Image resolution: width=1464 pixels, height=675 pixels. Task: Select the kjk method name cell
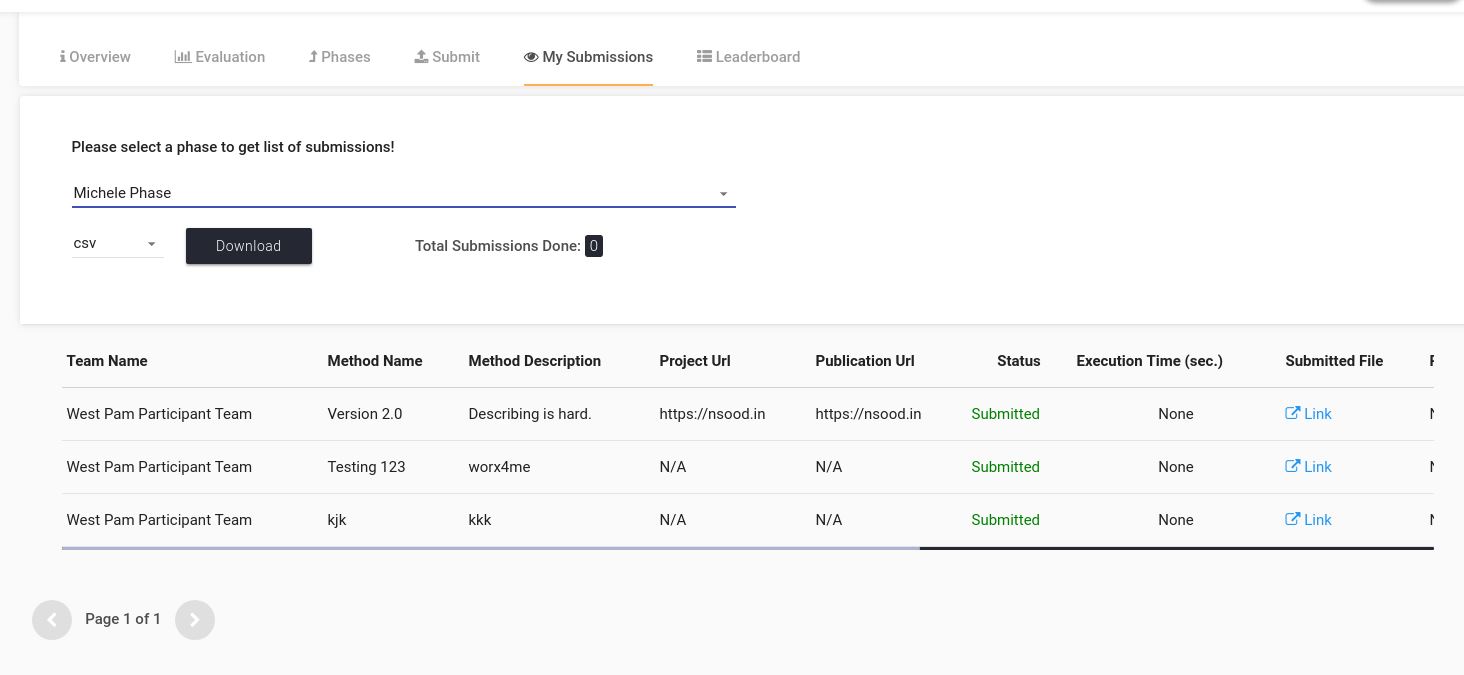(337, 520)
